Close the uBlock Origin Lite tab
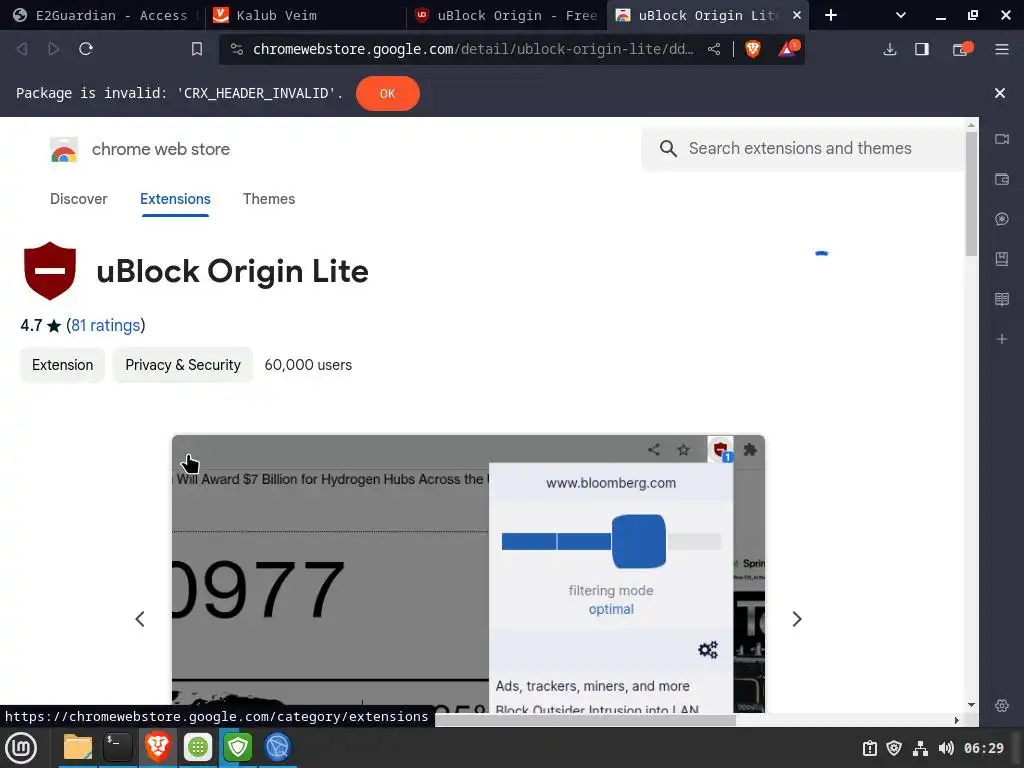The width and height of the screenshot is (1024, 768). pos(797,15)
